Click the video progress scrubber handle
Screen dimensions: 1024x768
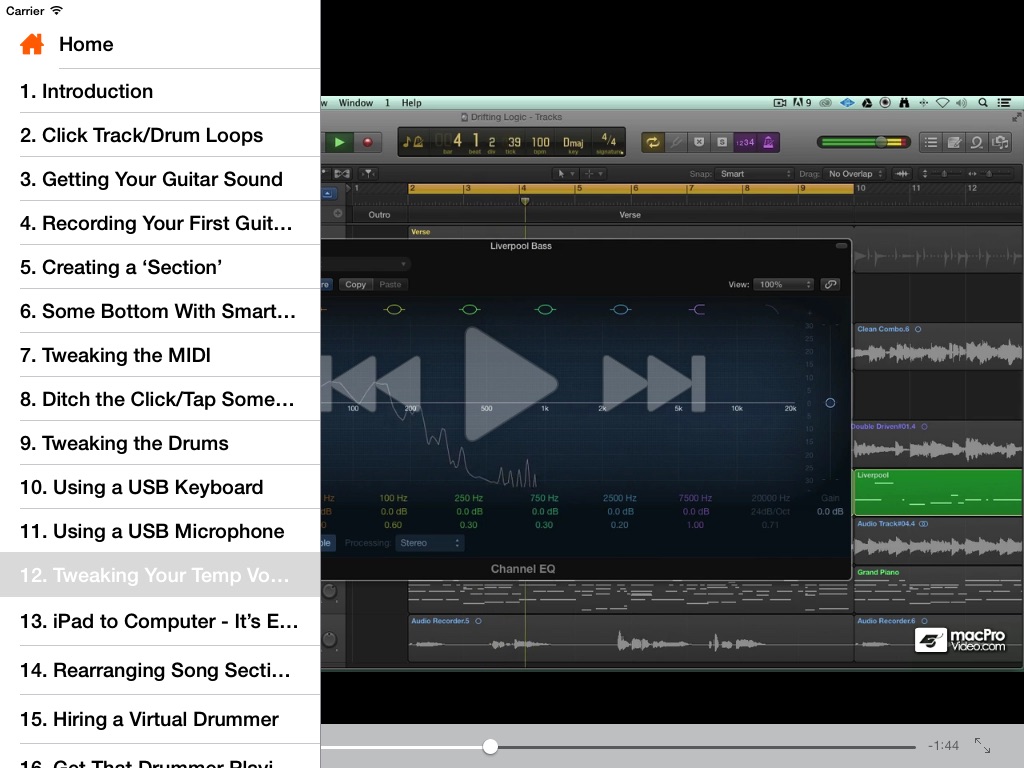(x=490, y=746)
